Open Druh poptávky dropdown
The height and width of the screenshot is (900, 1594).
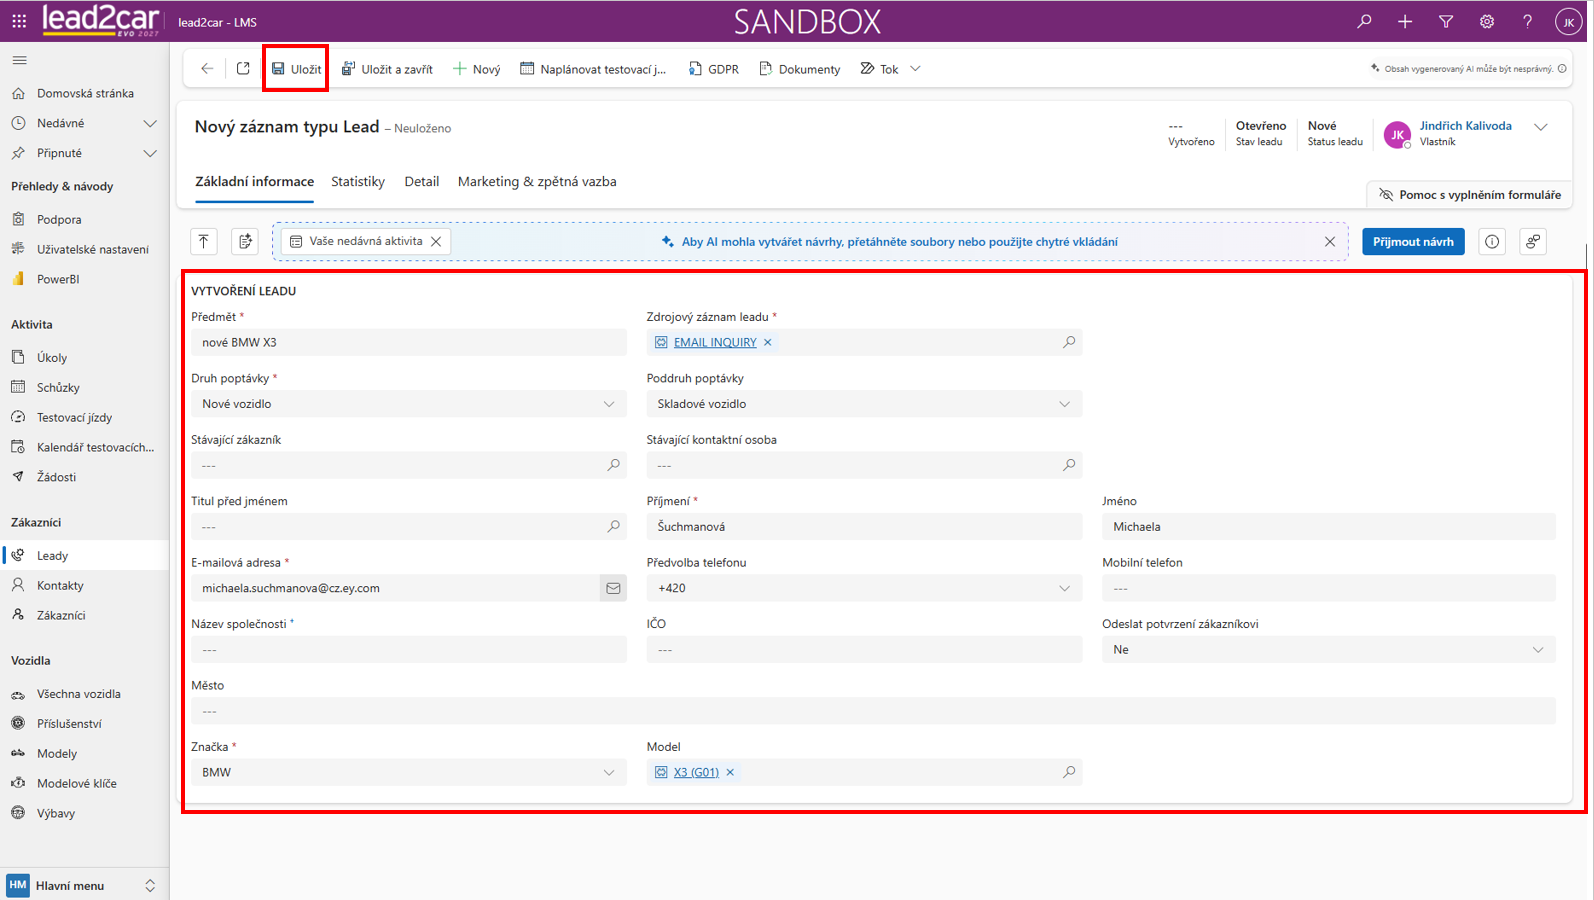pyautogui.click(x=409, y=404)
